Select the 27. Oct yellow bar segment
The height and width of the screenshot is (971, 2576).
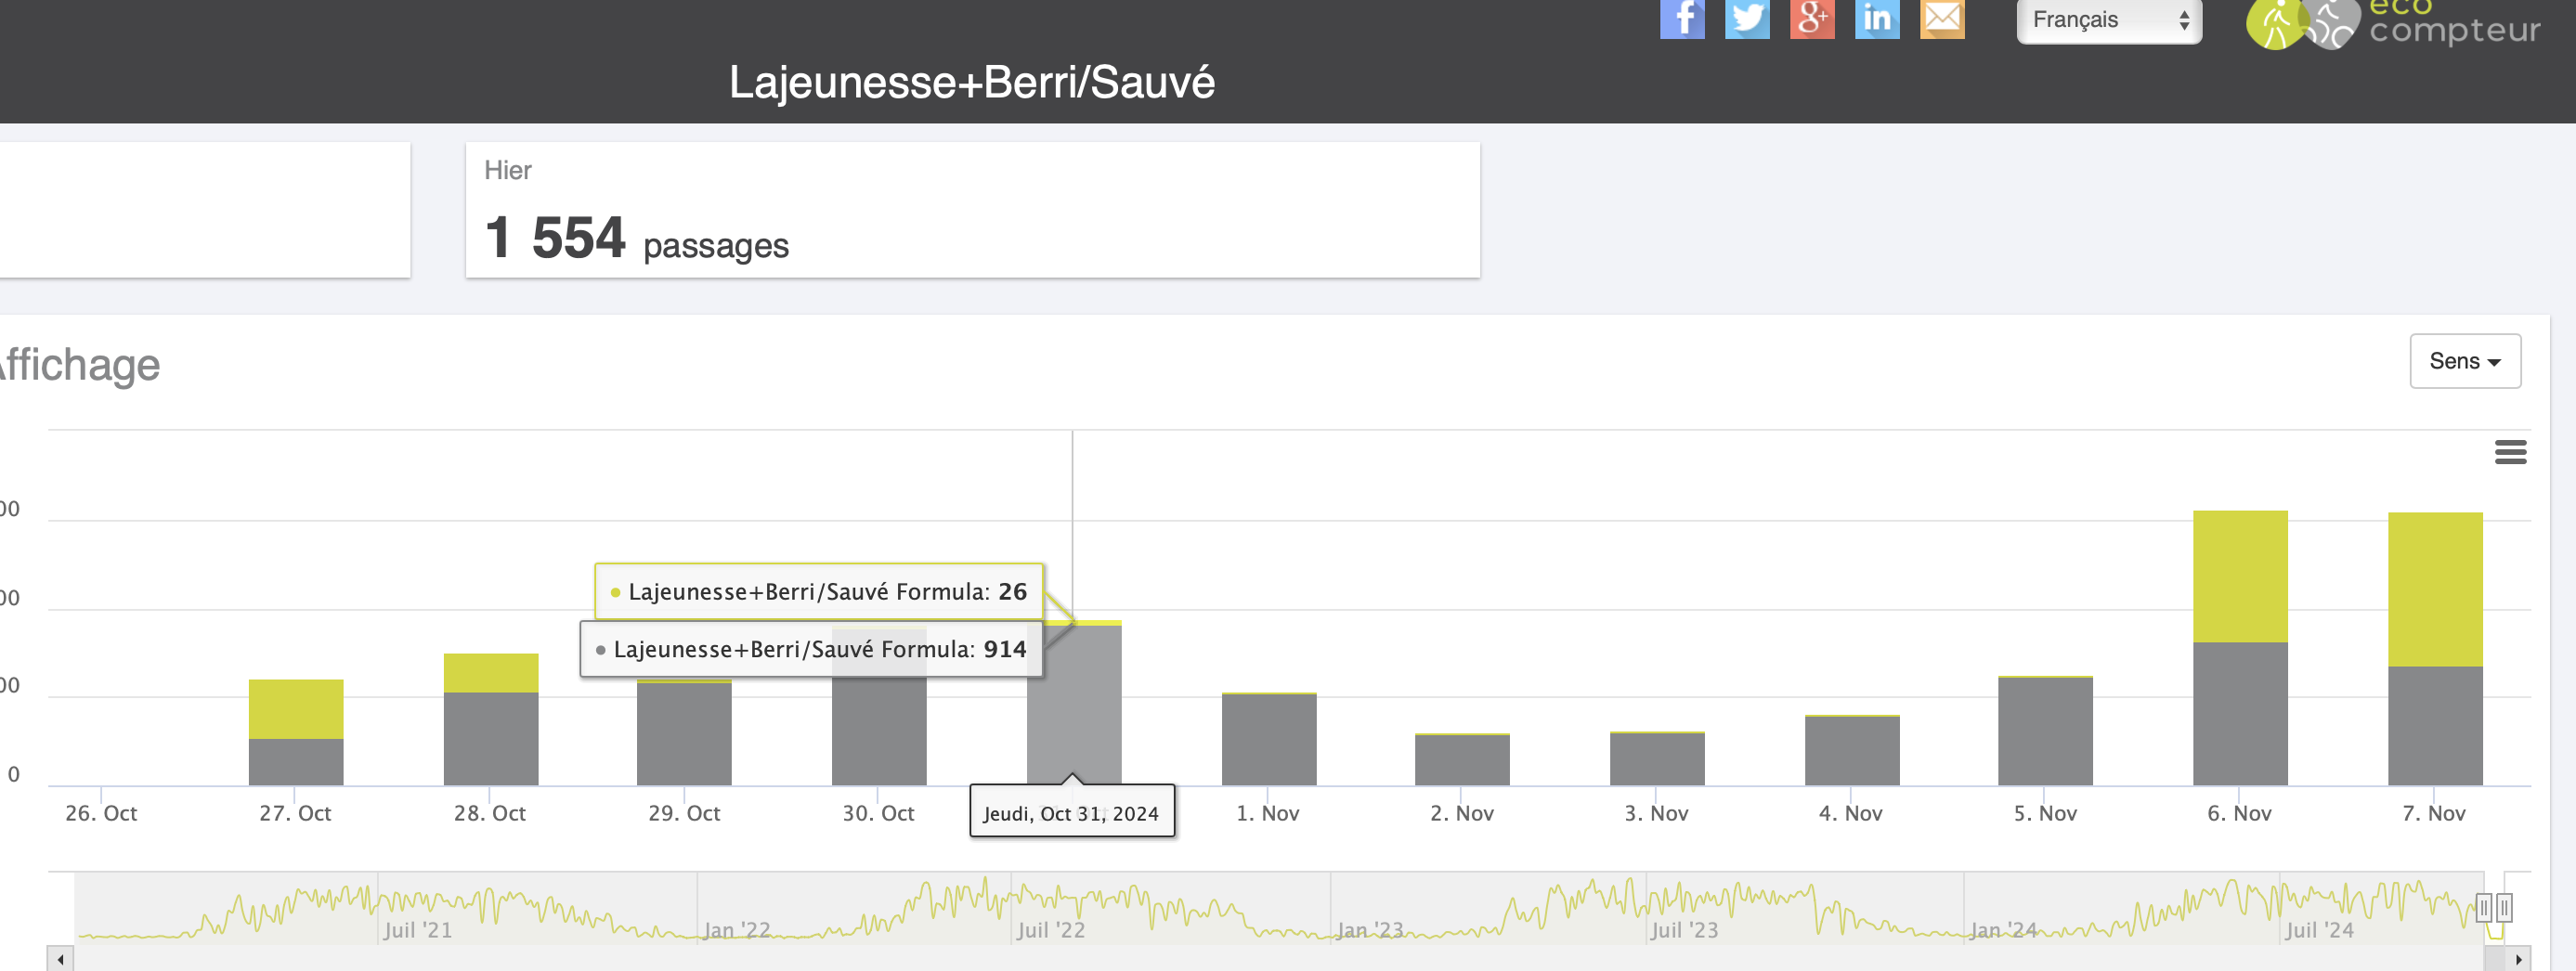coord(296,709)
